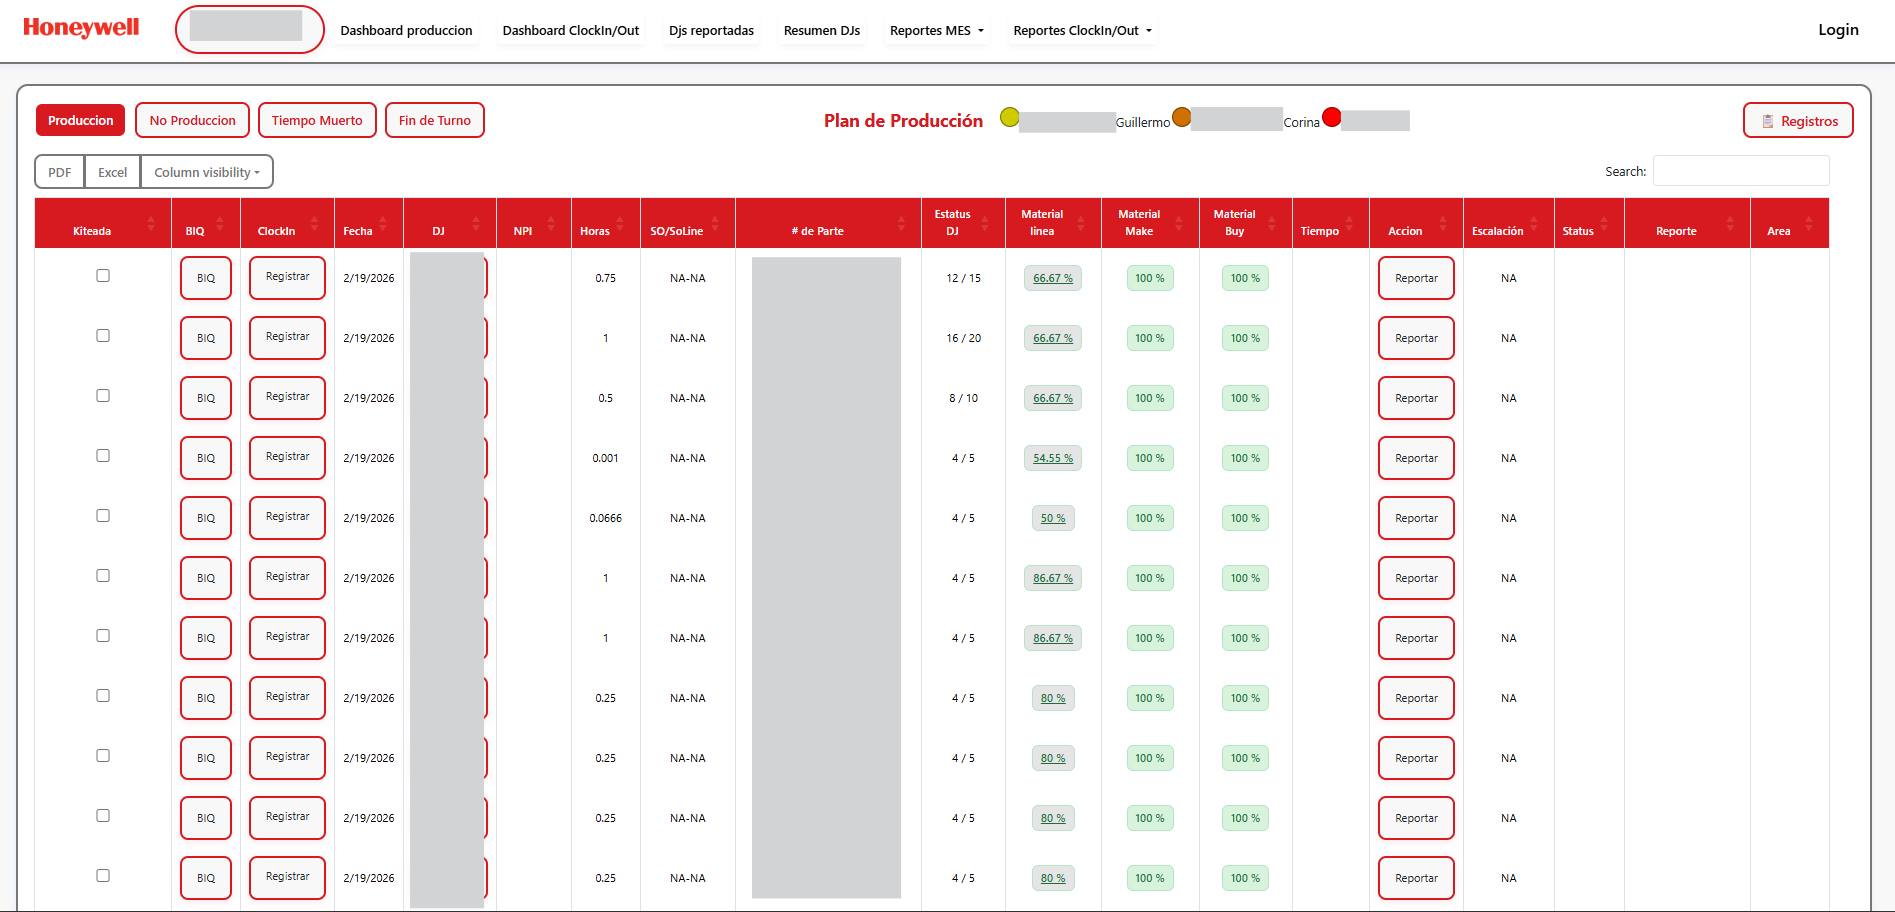The width and height of the screenshot is (1895, 912).
Task: Sort table by the Fecha column arrows
Action: pyautogui.click(x=384, y=223)
